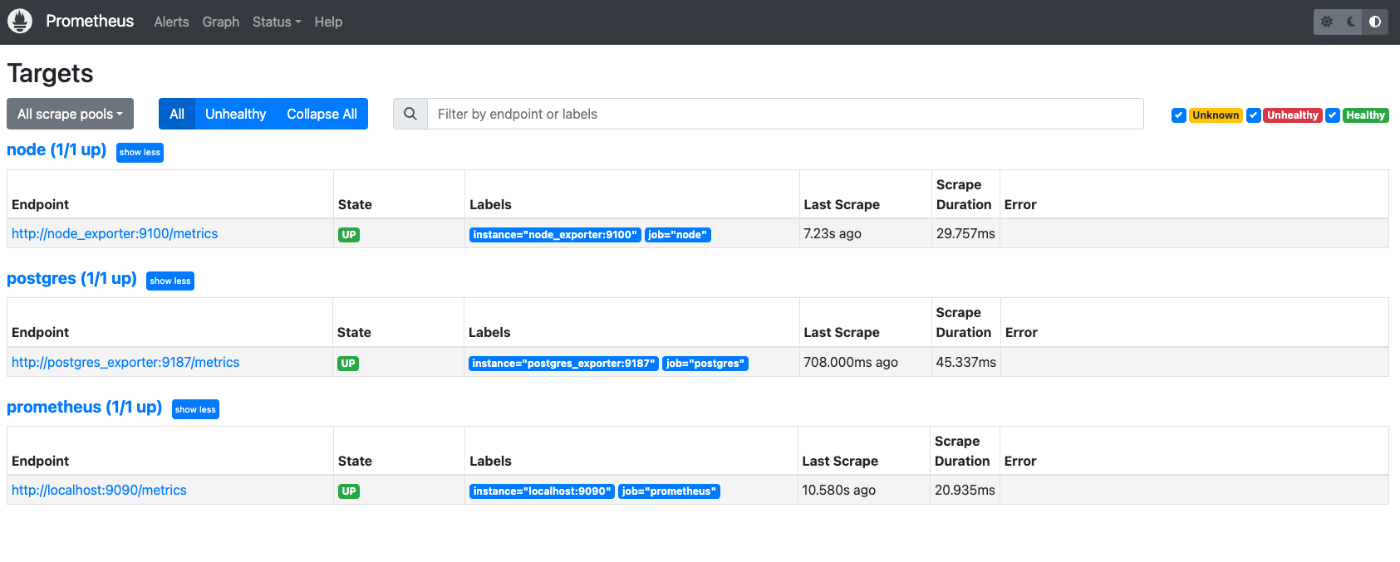Show only Unhealthy targets

tap(236, 114)
